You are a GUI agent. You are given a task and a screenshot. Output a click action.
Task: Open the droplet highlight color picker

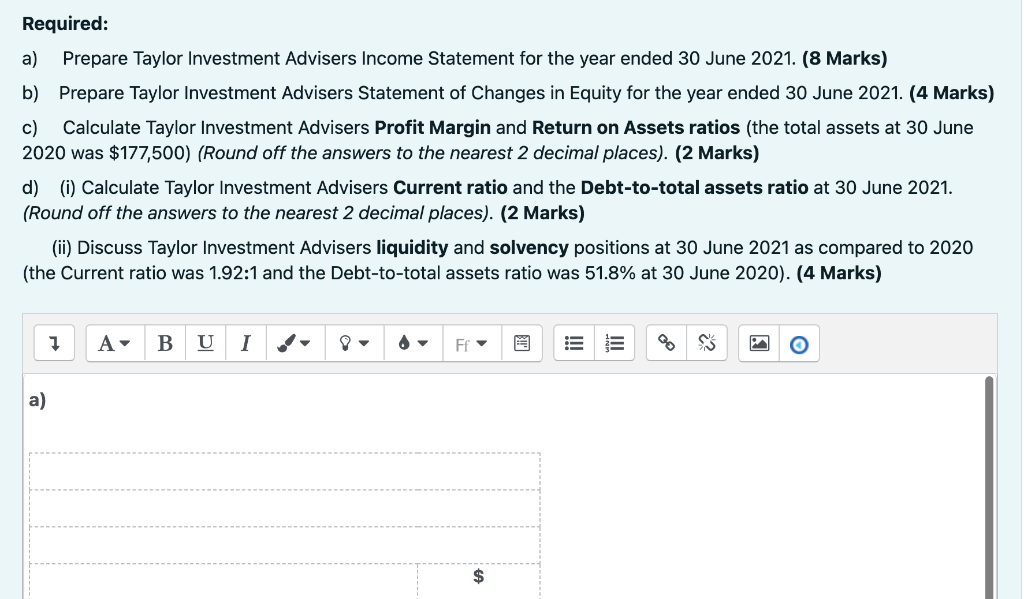click(x=405, y=343)
